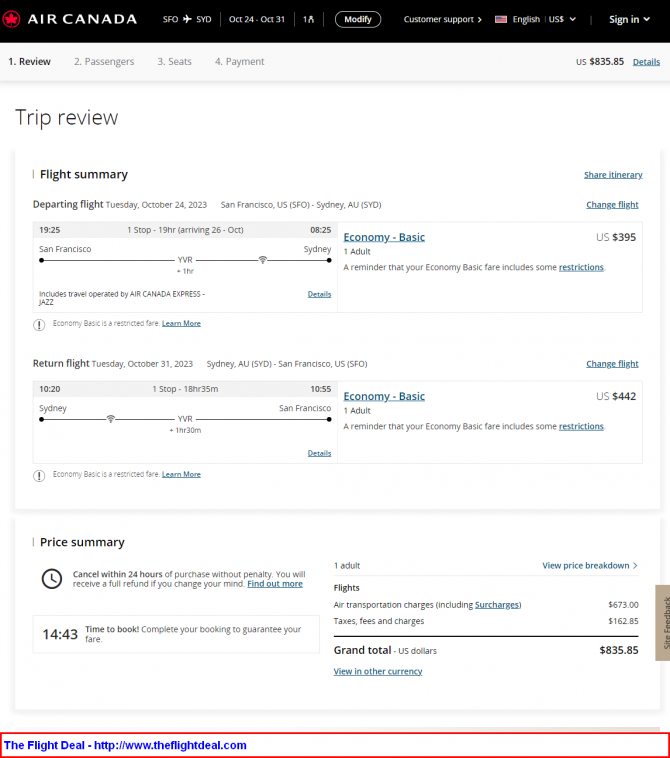Open the English US$ language currency dropdown
Screen dimensions: 670x758
click(x=544, y=19)
